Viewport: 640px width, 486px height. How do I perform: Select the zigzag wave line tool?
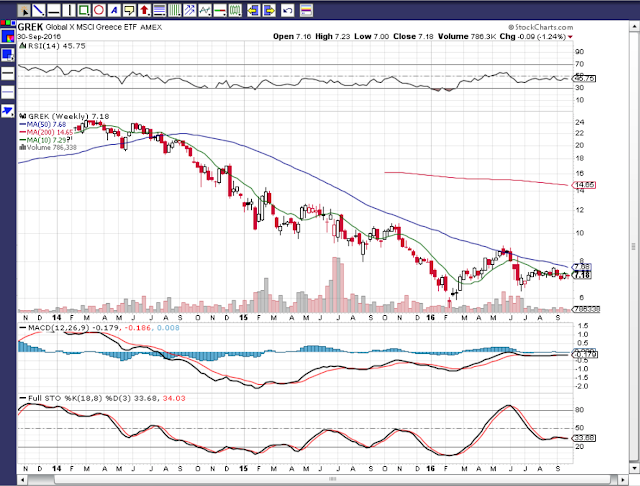click(205, 10)
